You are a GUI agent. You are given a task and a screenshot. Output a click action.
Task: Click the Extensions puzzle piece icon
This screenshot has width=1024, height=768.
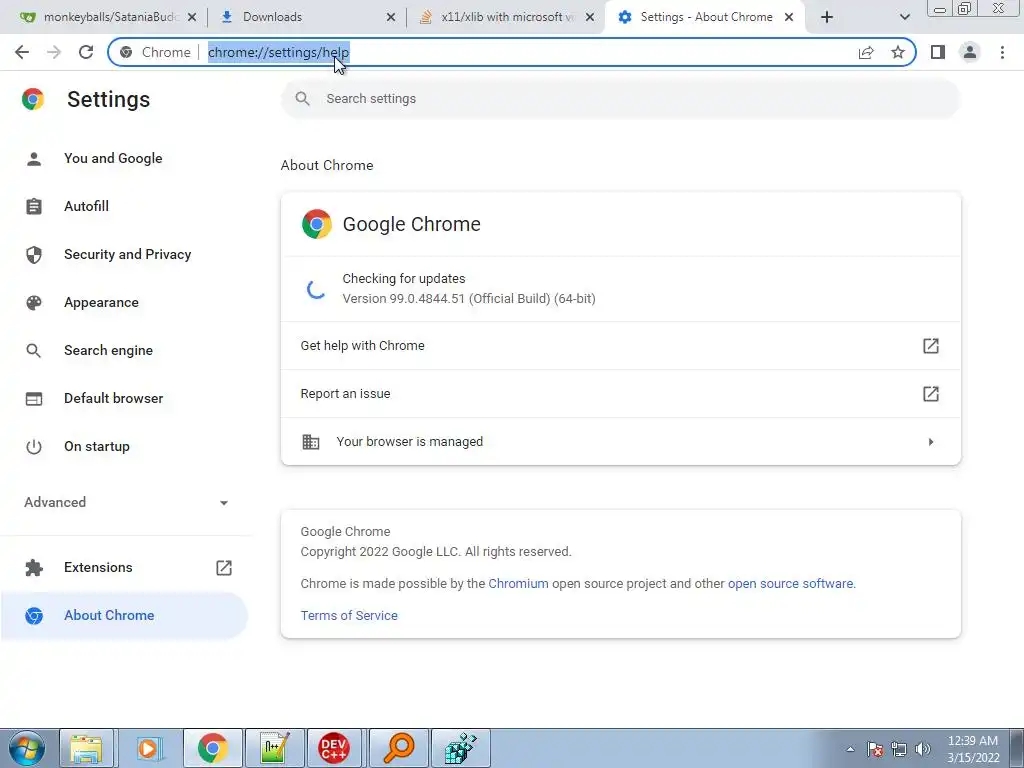[x=34, y=568]
